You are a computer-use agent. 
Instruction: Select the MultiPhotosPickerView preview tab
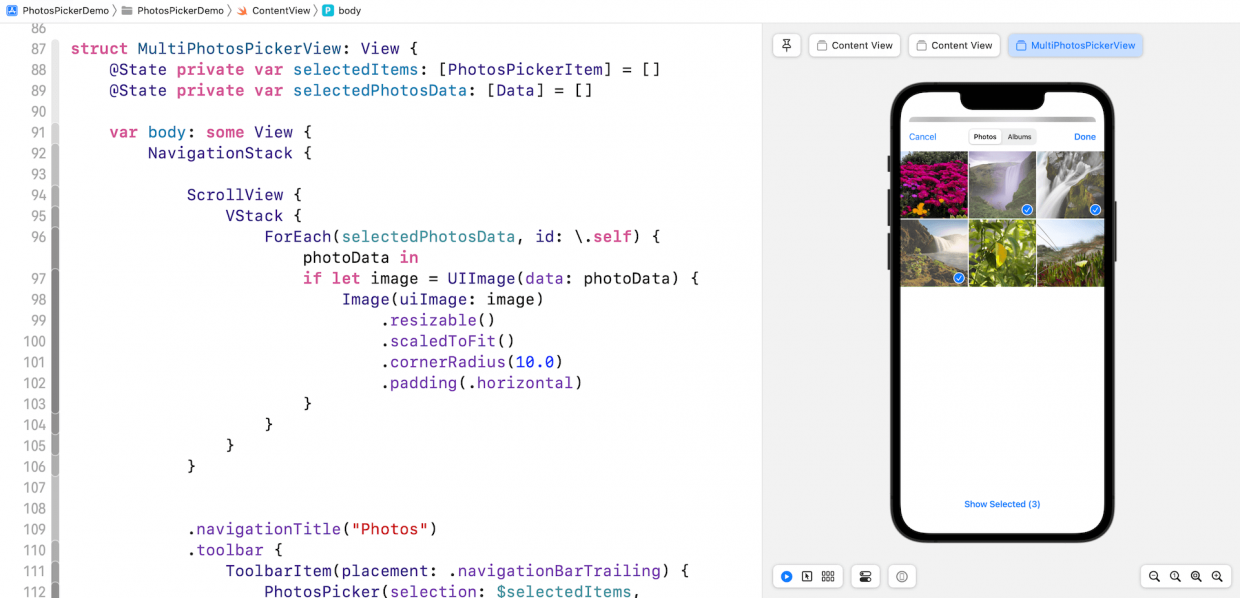point(1075,45)
